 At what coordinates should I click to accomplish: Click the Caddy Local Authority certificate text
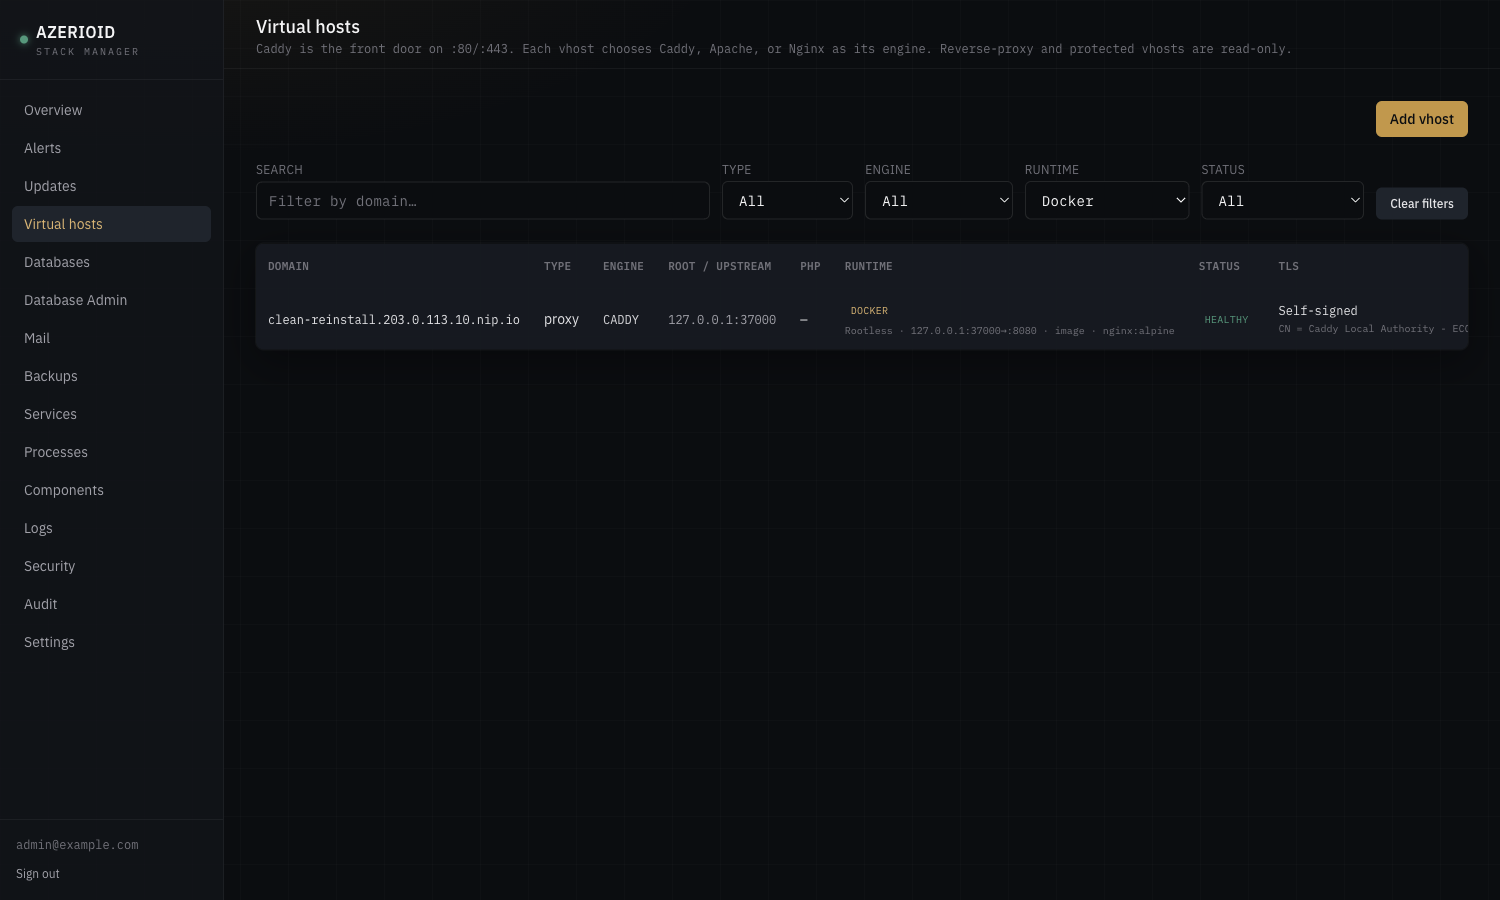pyautogui.click(x=1371, y=329)
